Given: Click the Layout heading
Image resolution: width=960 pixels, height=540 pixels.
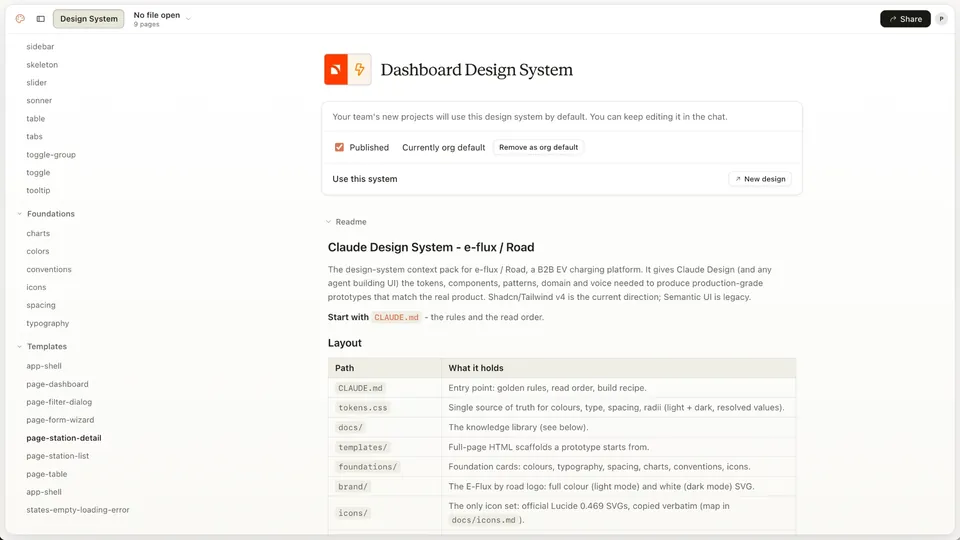Looking at the screenshot, I should coord(345,343).
